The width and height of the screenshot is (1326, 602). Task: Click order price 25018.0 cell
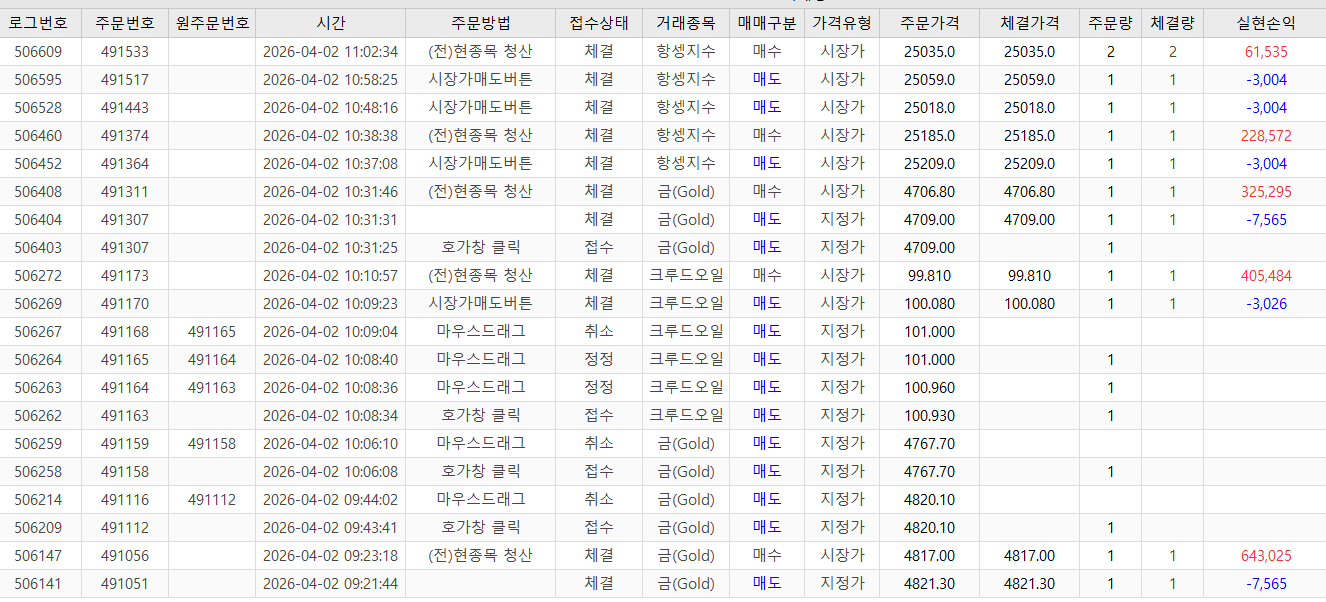[x=929, y=108]
